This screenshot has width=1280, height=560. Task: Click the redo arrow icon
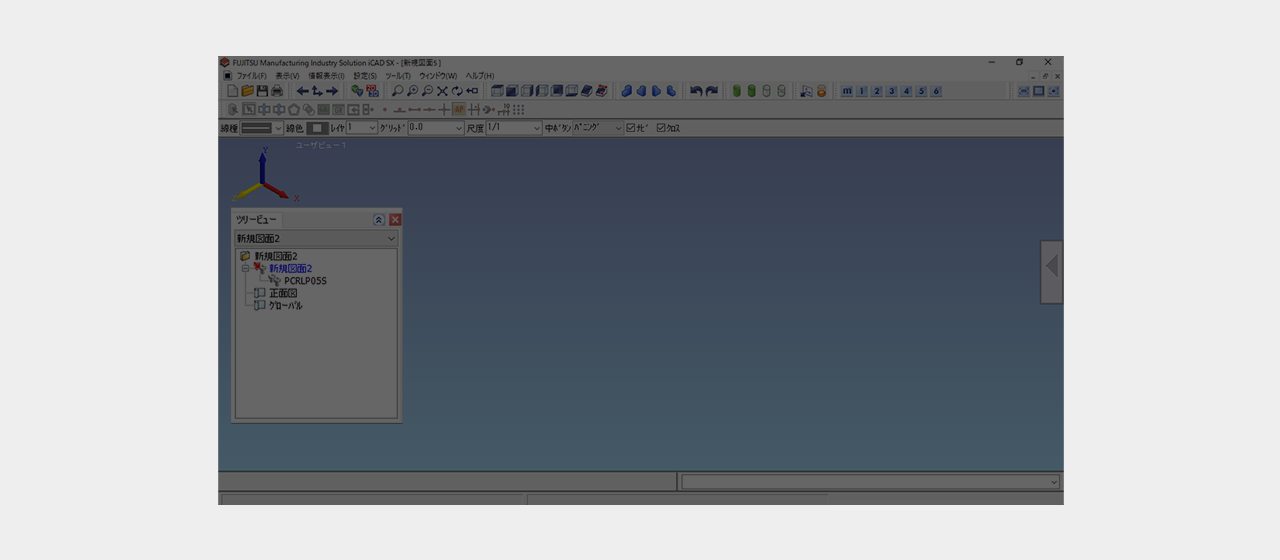click(712, 91)
